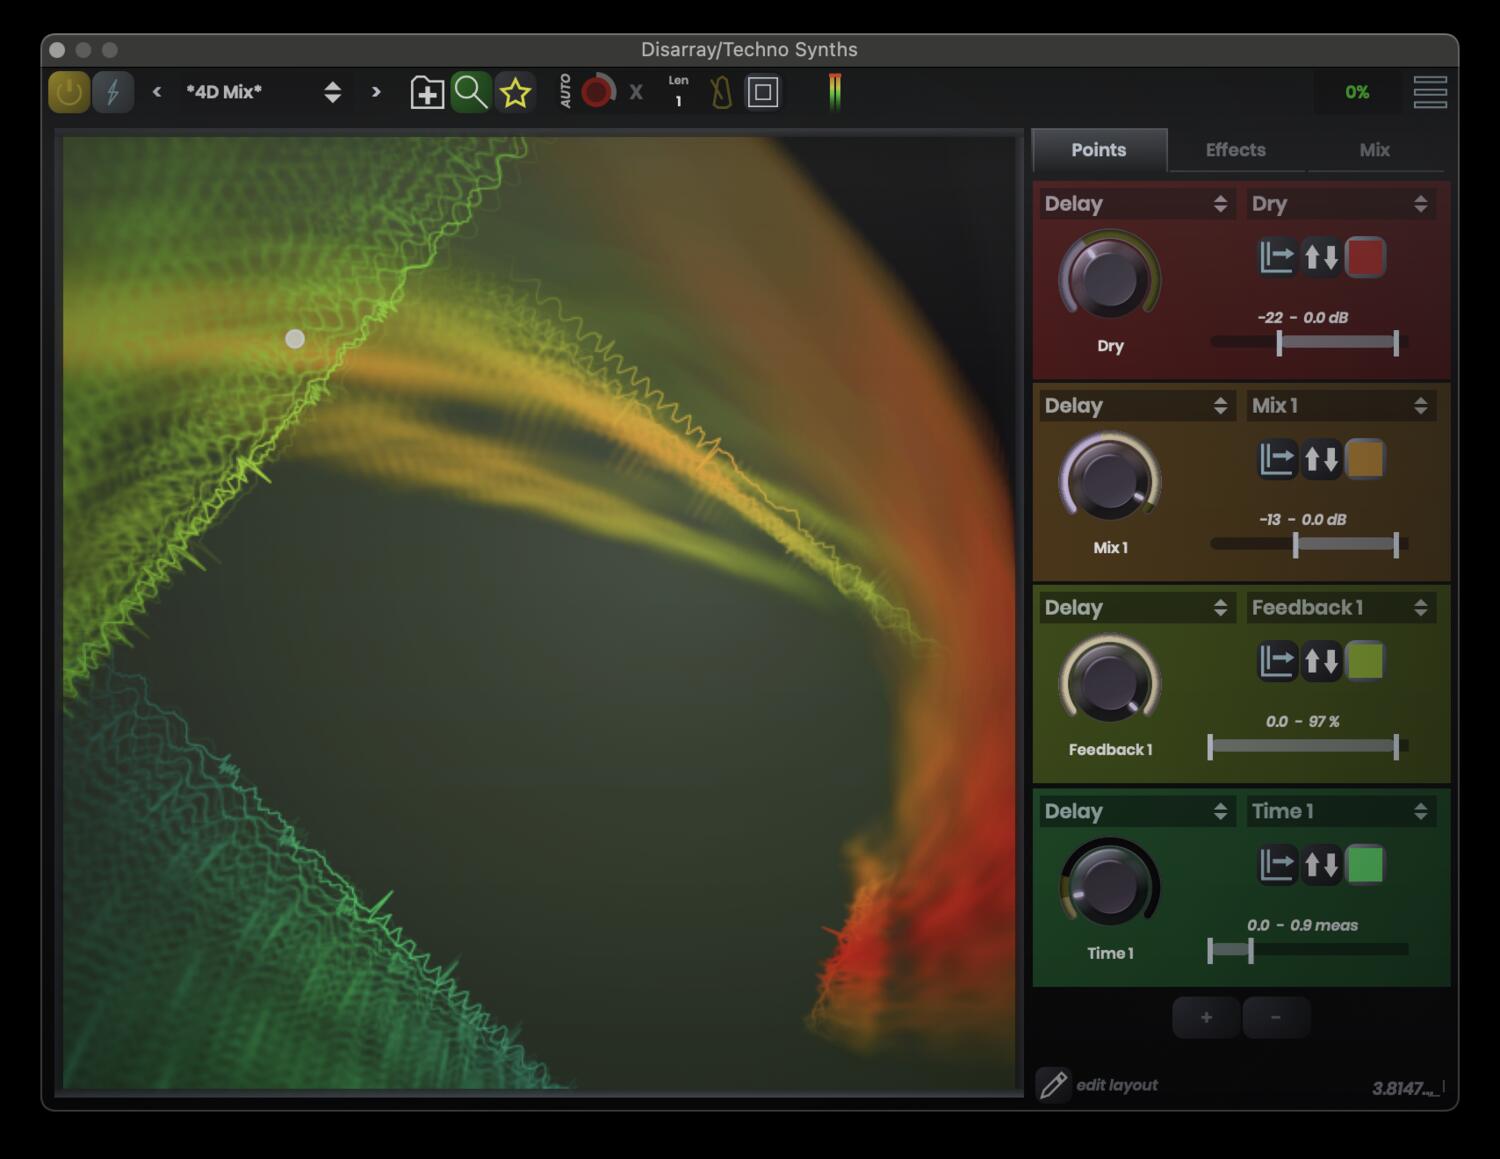Click the edit layout pencil icon
This screenshot has width=1500, height=1159.
[x=1053, y=1085]
